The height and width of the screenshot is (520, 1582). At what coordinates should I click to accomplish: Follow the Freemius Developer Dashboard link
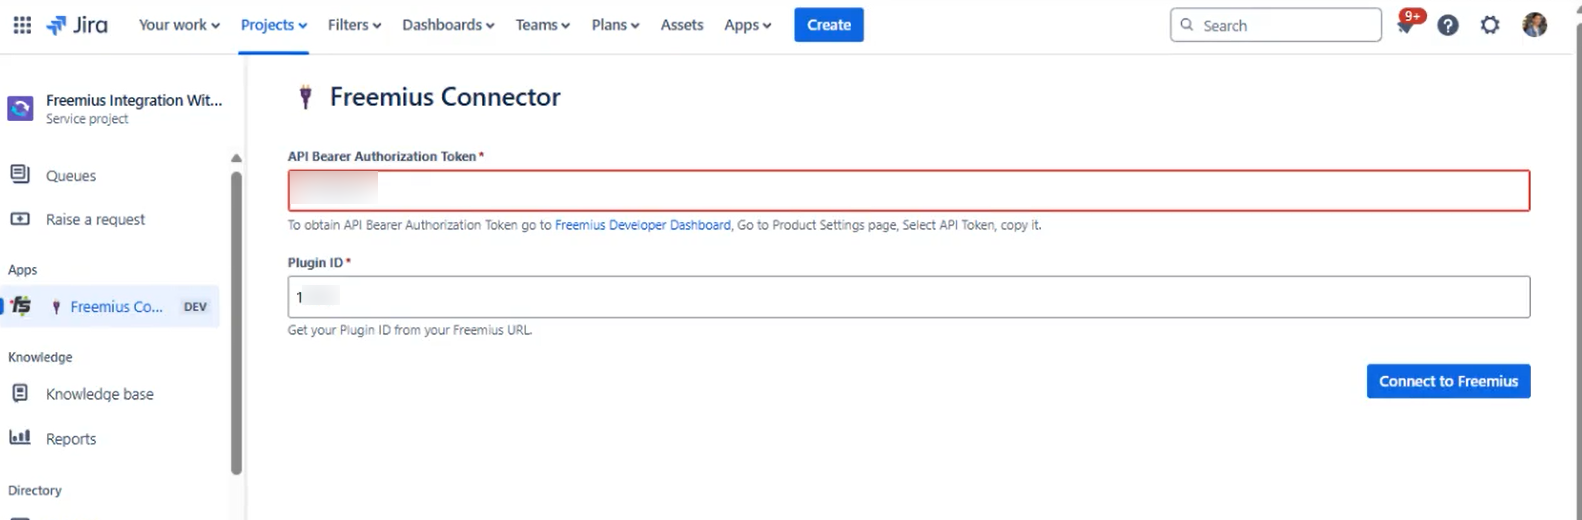642,225
